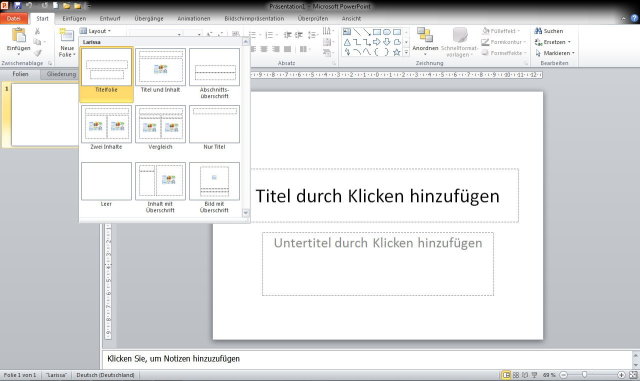Screen dimensions: 640x381
Task: Click the title placeholder on the slide
Action: (x=378, y=196)
